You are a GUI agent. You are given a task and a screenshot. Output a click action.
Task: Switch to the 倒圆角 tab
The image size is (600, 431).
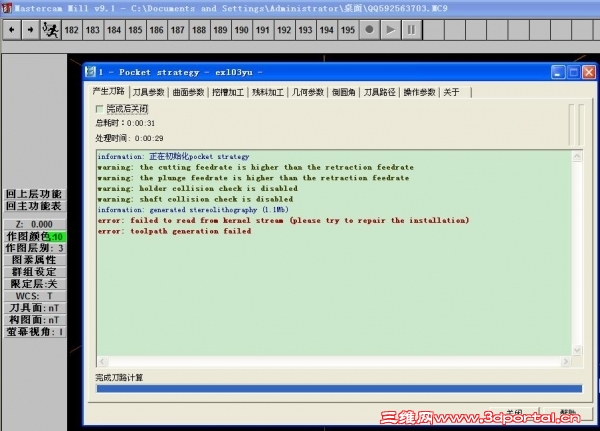344,92
